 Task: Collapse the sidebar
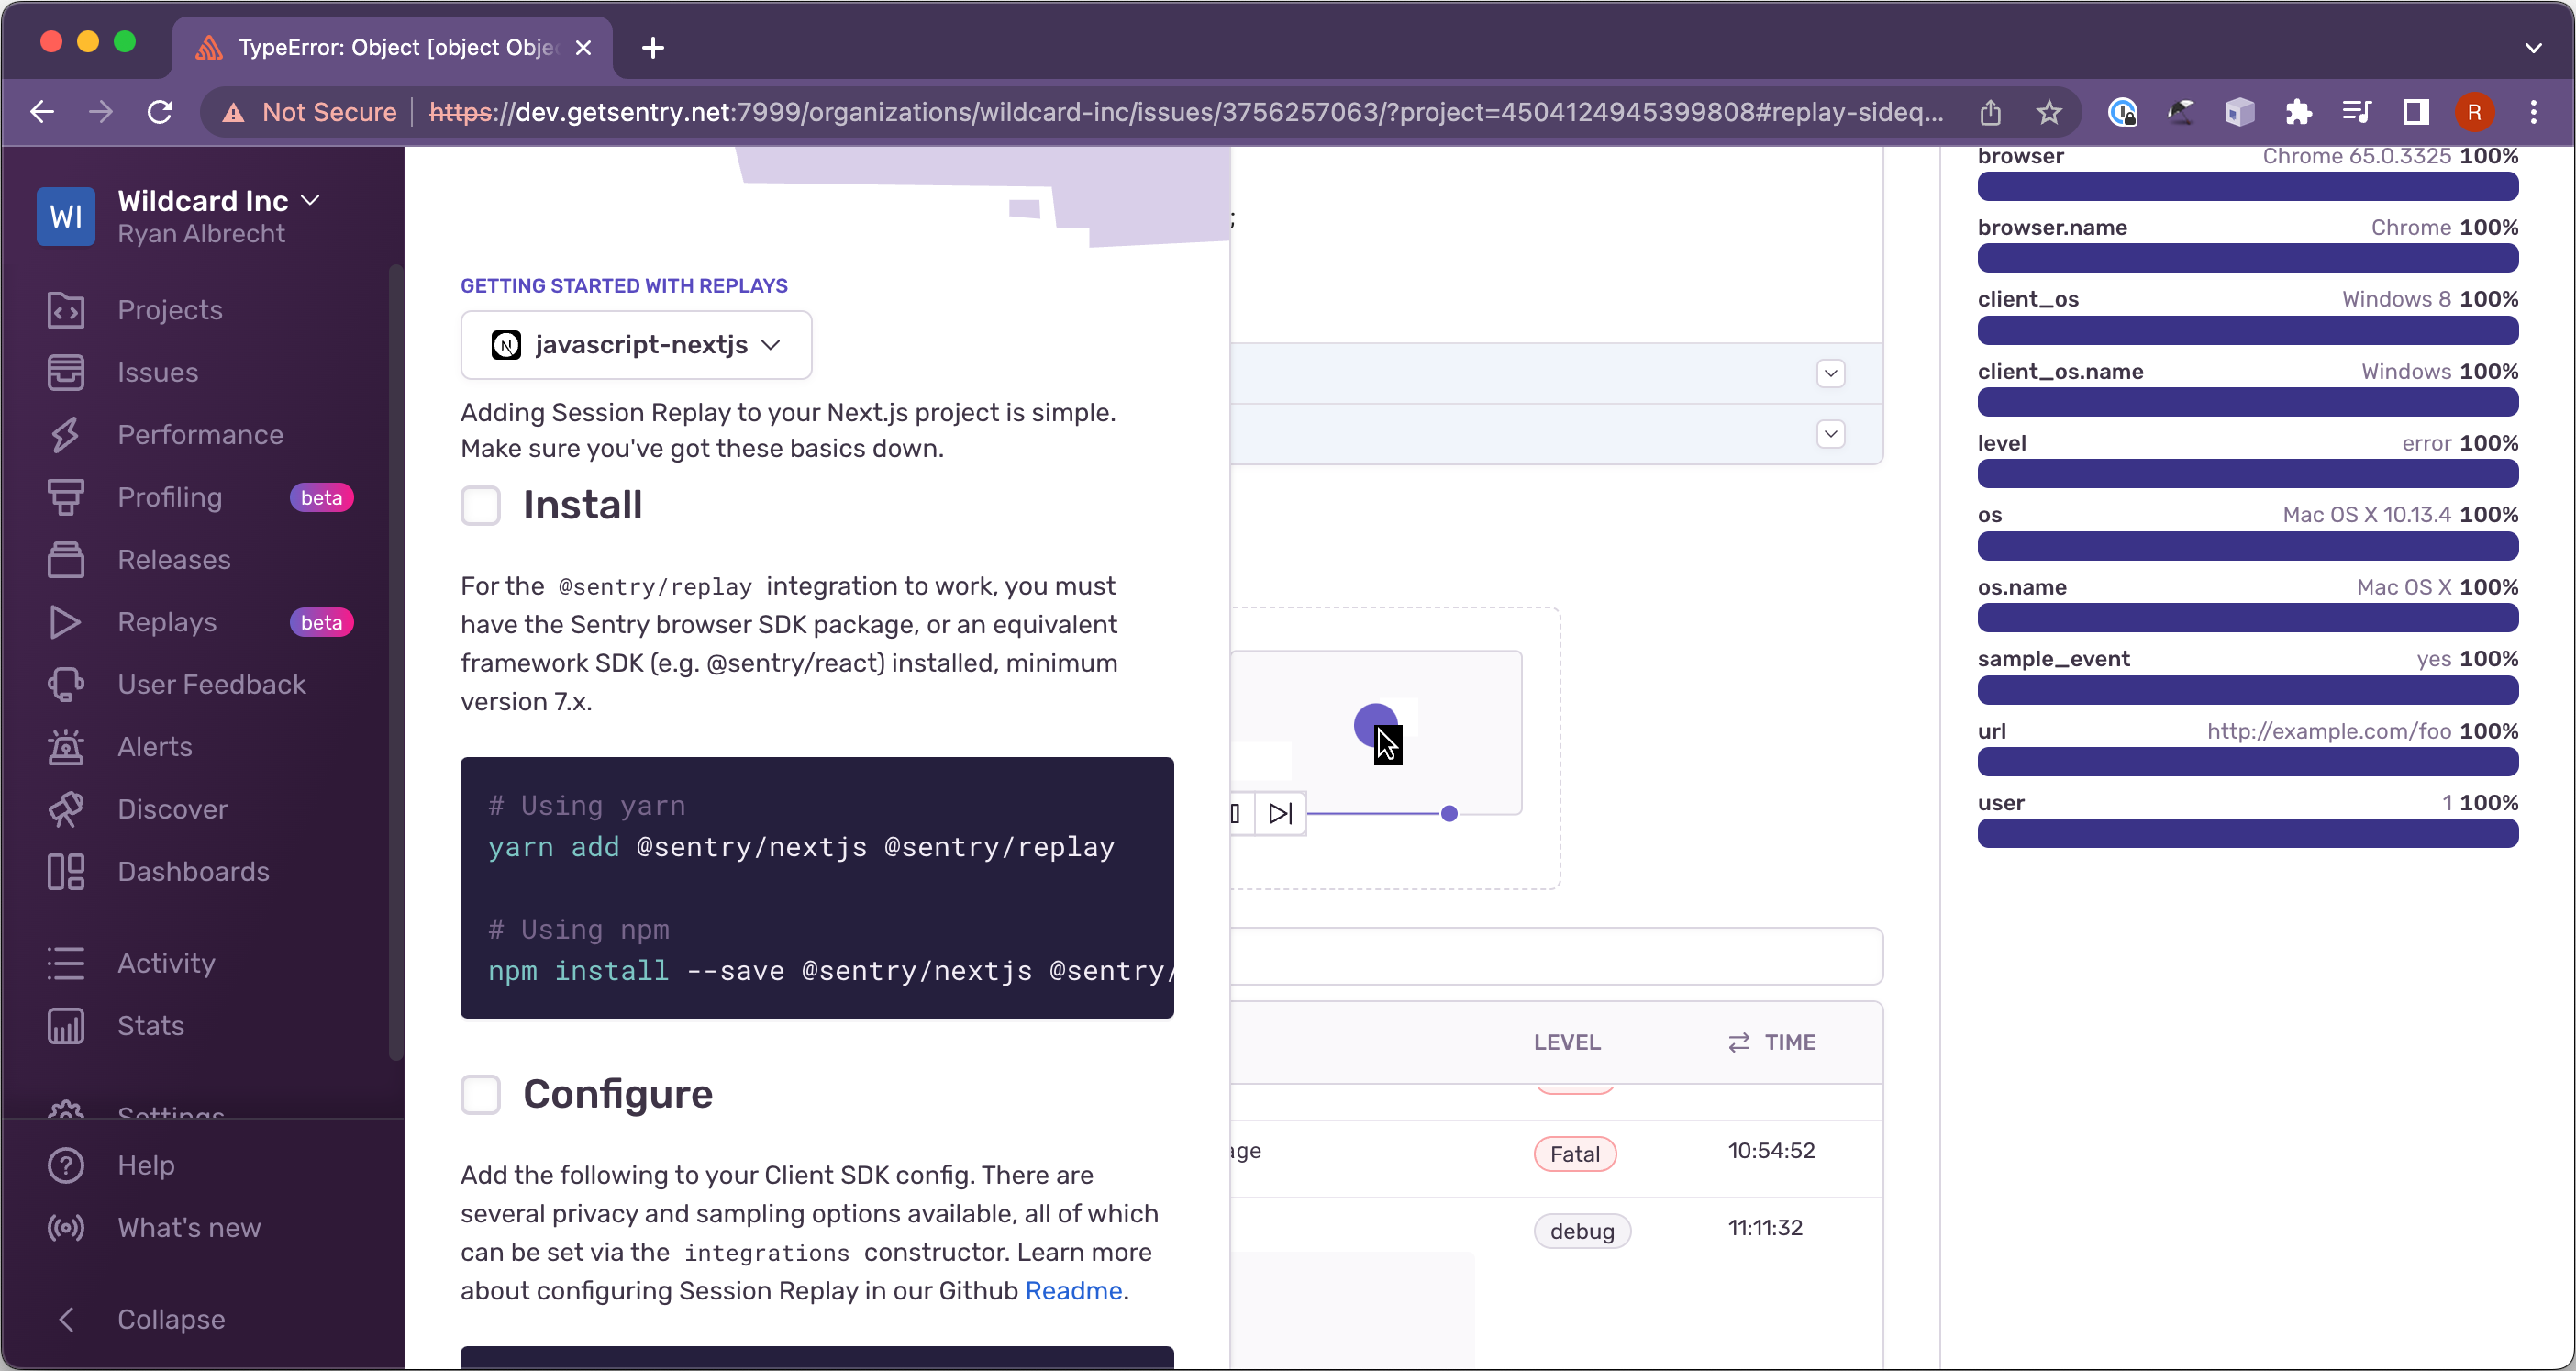click(x=171, y=1319)
